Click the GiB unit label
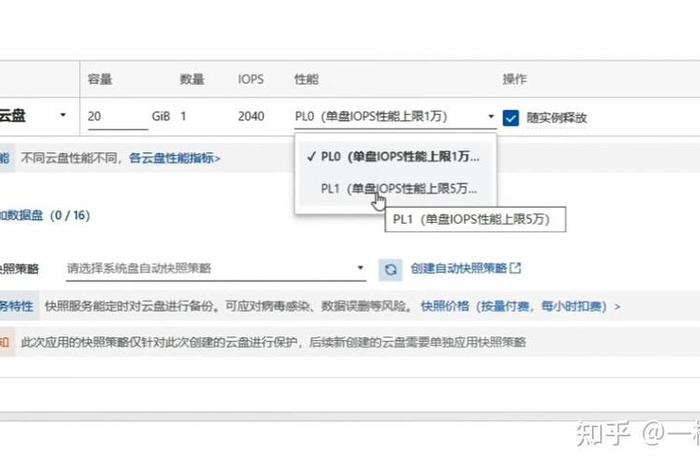 pos(161,116)
